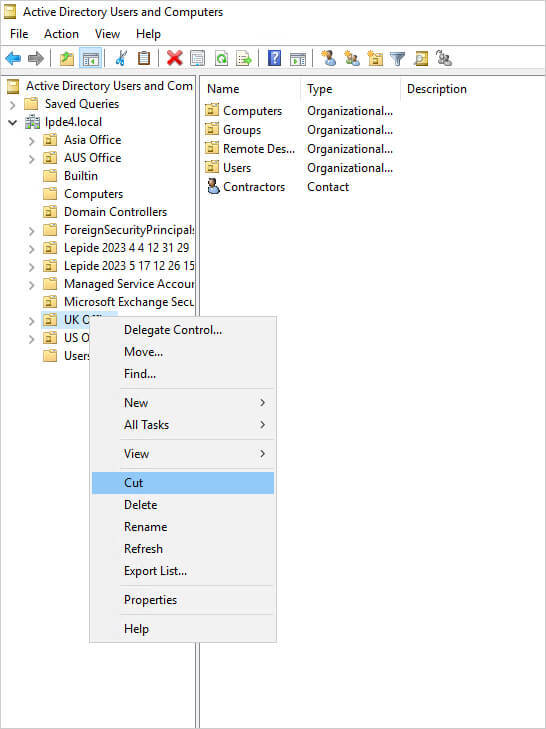The width and height of the screenshot is (546, 729).
Task: Expand the Lepide 2023 4 4 node
Action: pos(32,249)
